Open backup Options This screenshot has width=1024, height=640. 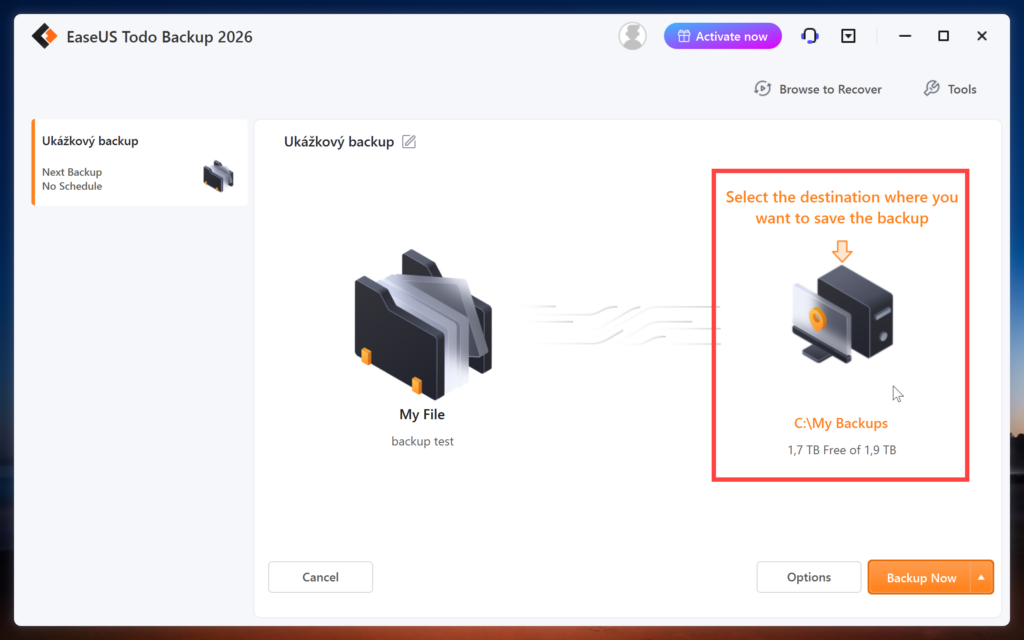[x=808, y=577]
